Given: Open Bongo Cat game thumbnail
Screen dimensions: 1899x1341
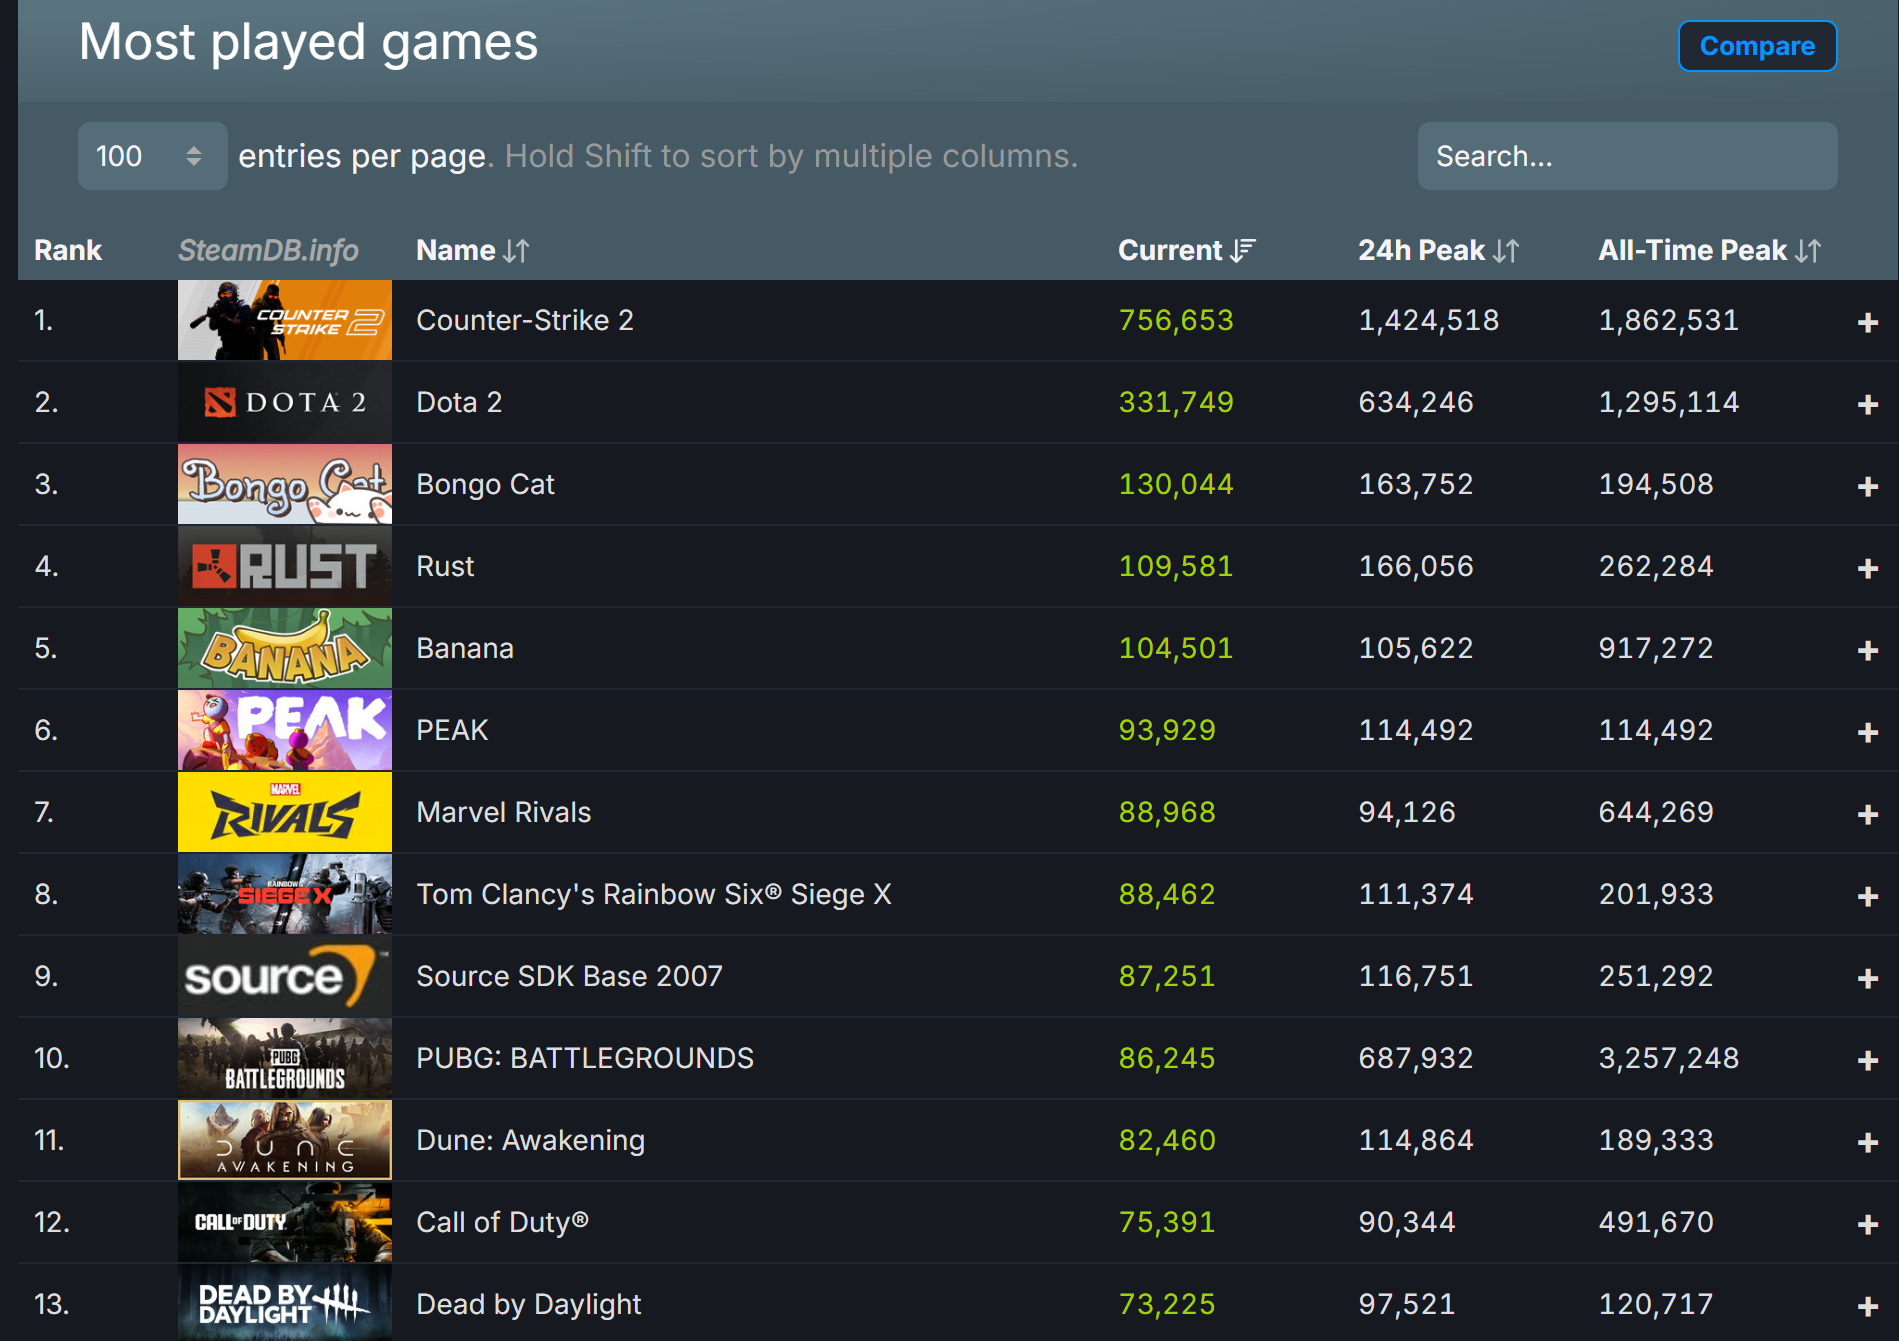Looking at the screenshot, I should [285, 484].
